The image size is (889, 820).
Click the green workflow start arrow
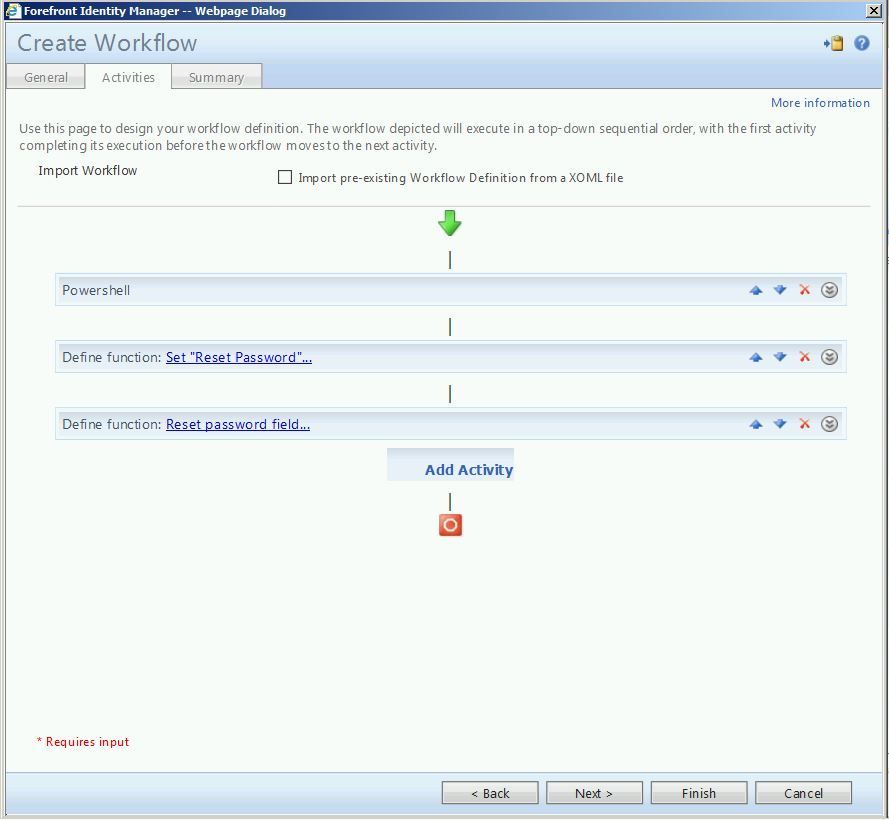(450, 223)
